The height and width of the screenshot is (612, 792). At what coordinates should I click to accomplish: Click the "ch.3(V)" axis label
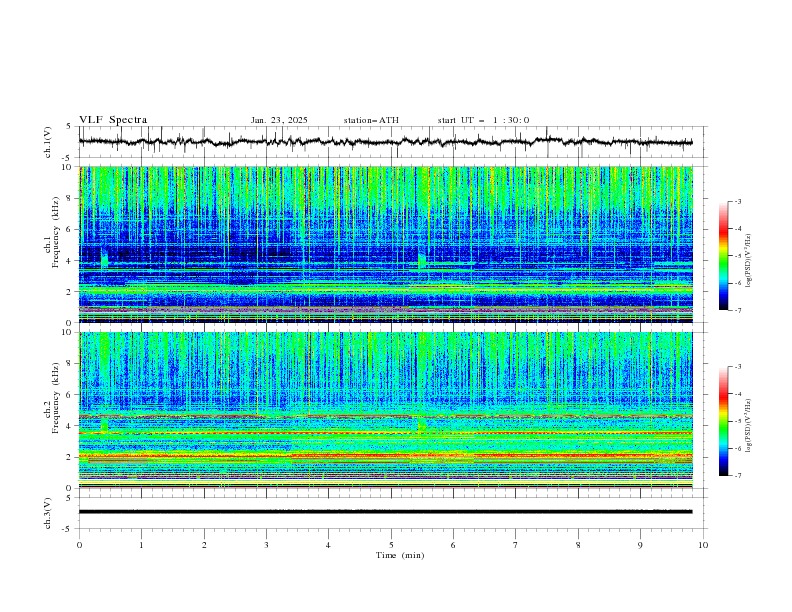[48, 513]
